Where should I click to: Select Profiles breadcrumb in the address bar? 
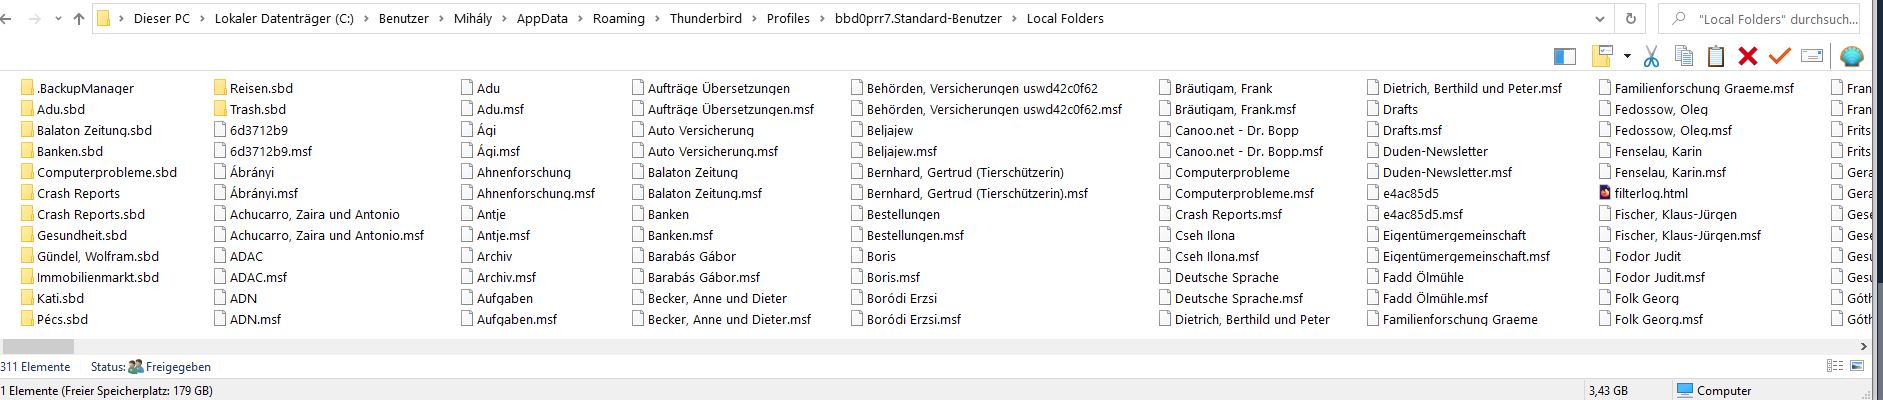(788, 18)
